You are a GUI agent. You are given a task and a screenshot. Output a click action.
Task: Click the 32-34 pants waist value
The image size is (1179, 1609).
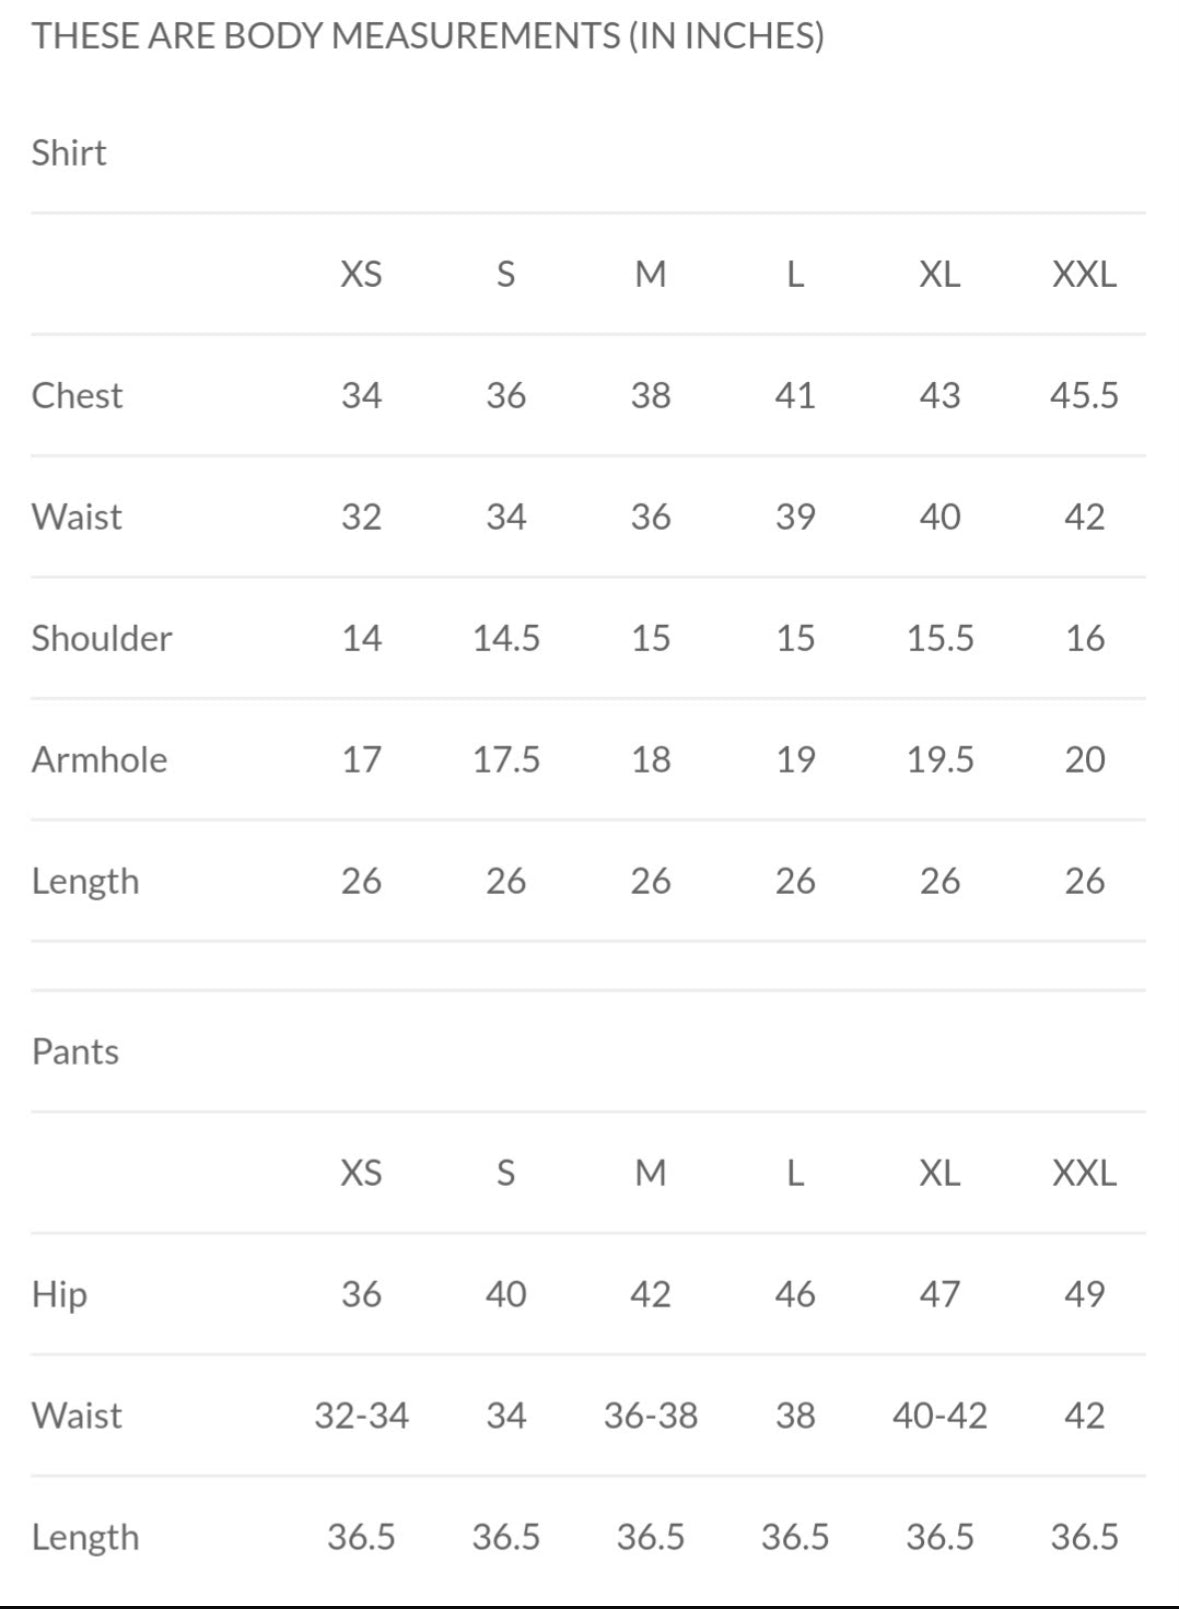(361, 1416)
